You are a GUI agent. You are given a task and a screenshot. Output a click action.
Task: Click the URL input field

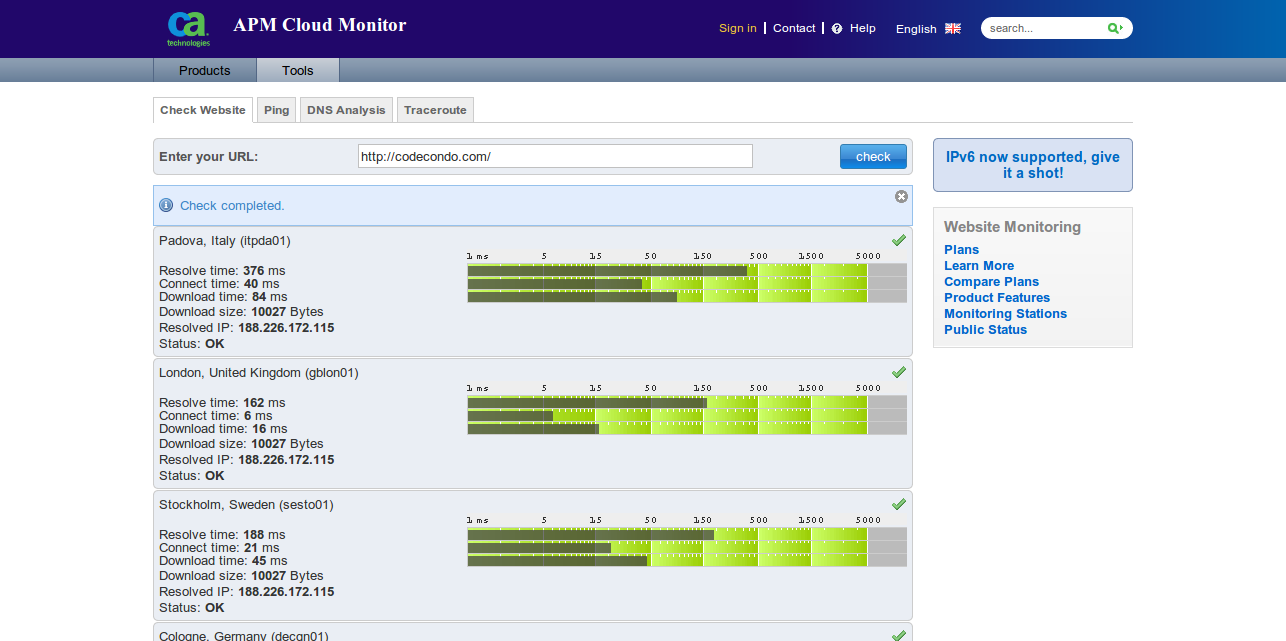555,156
